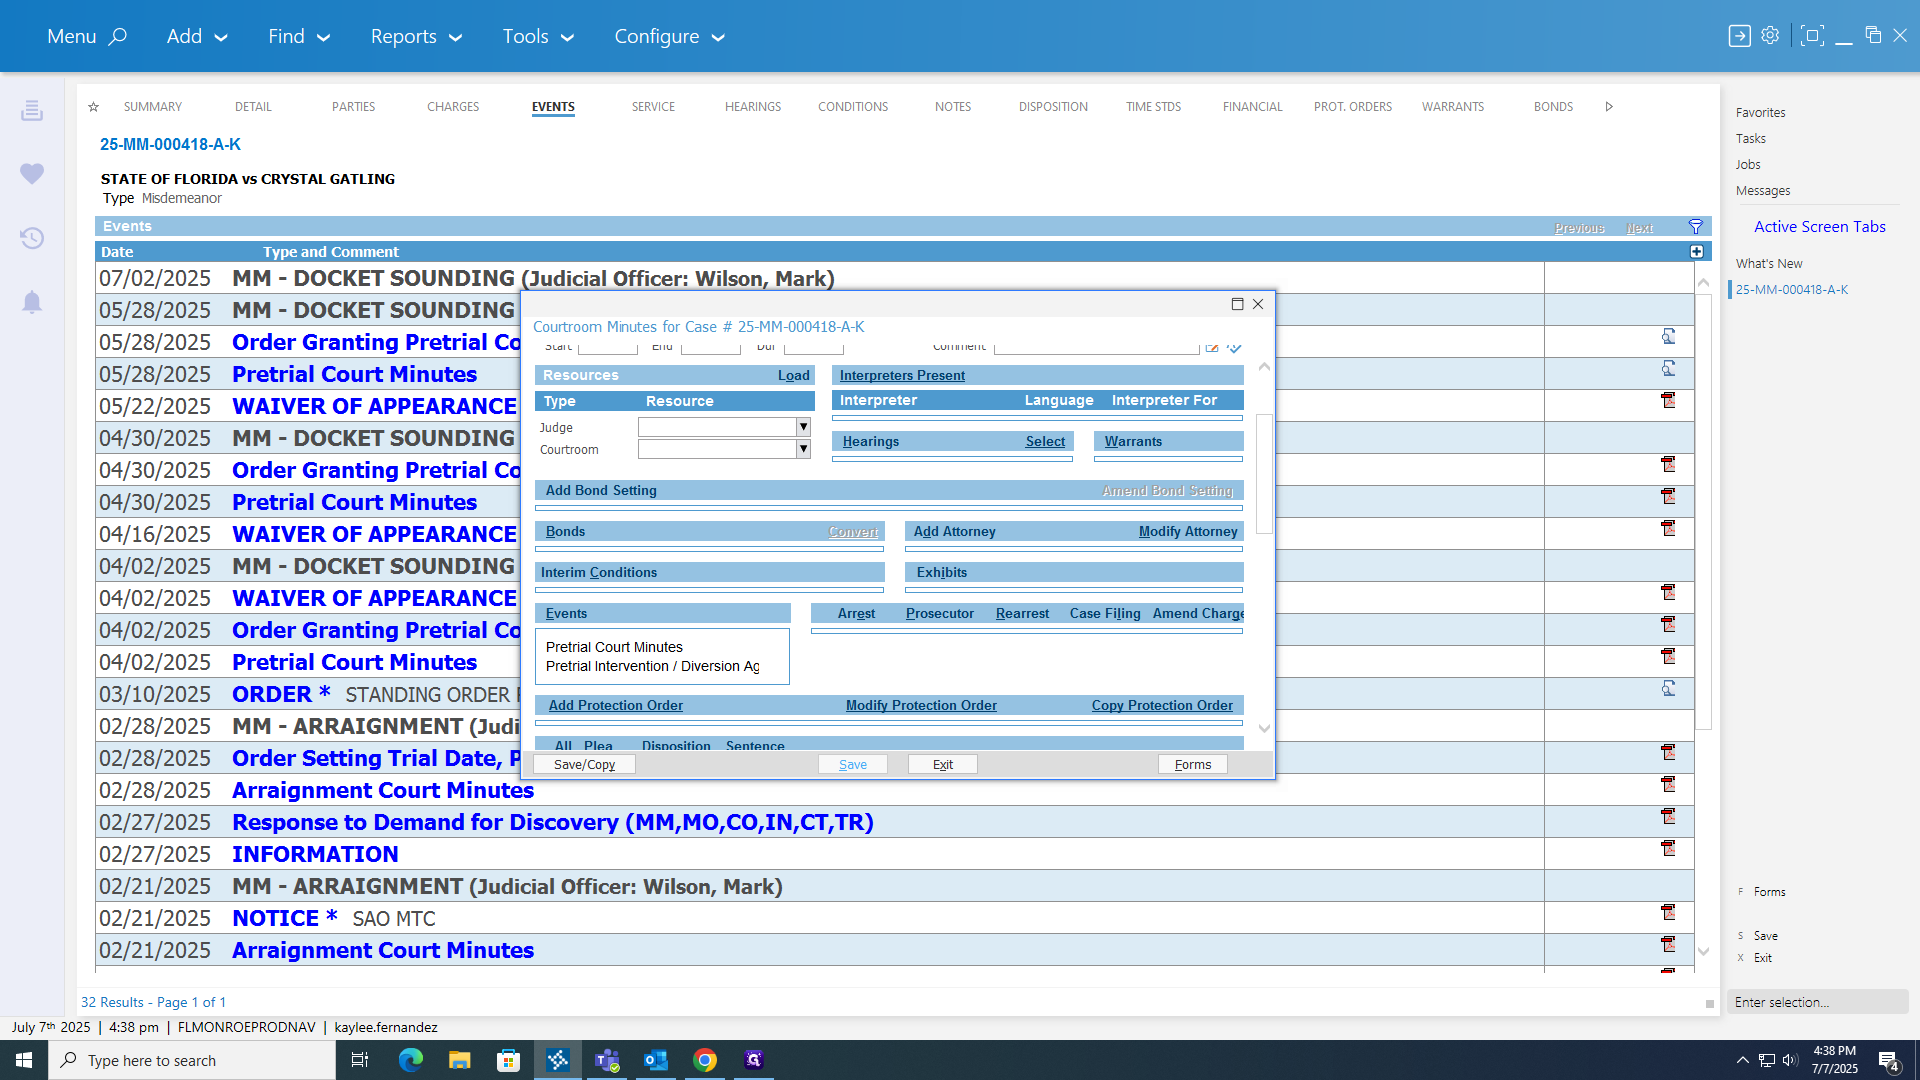
Task: Switch to the SUMMARY tab
Action: click(153, 107)
